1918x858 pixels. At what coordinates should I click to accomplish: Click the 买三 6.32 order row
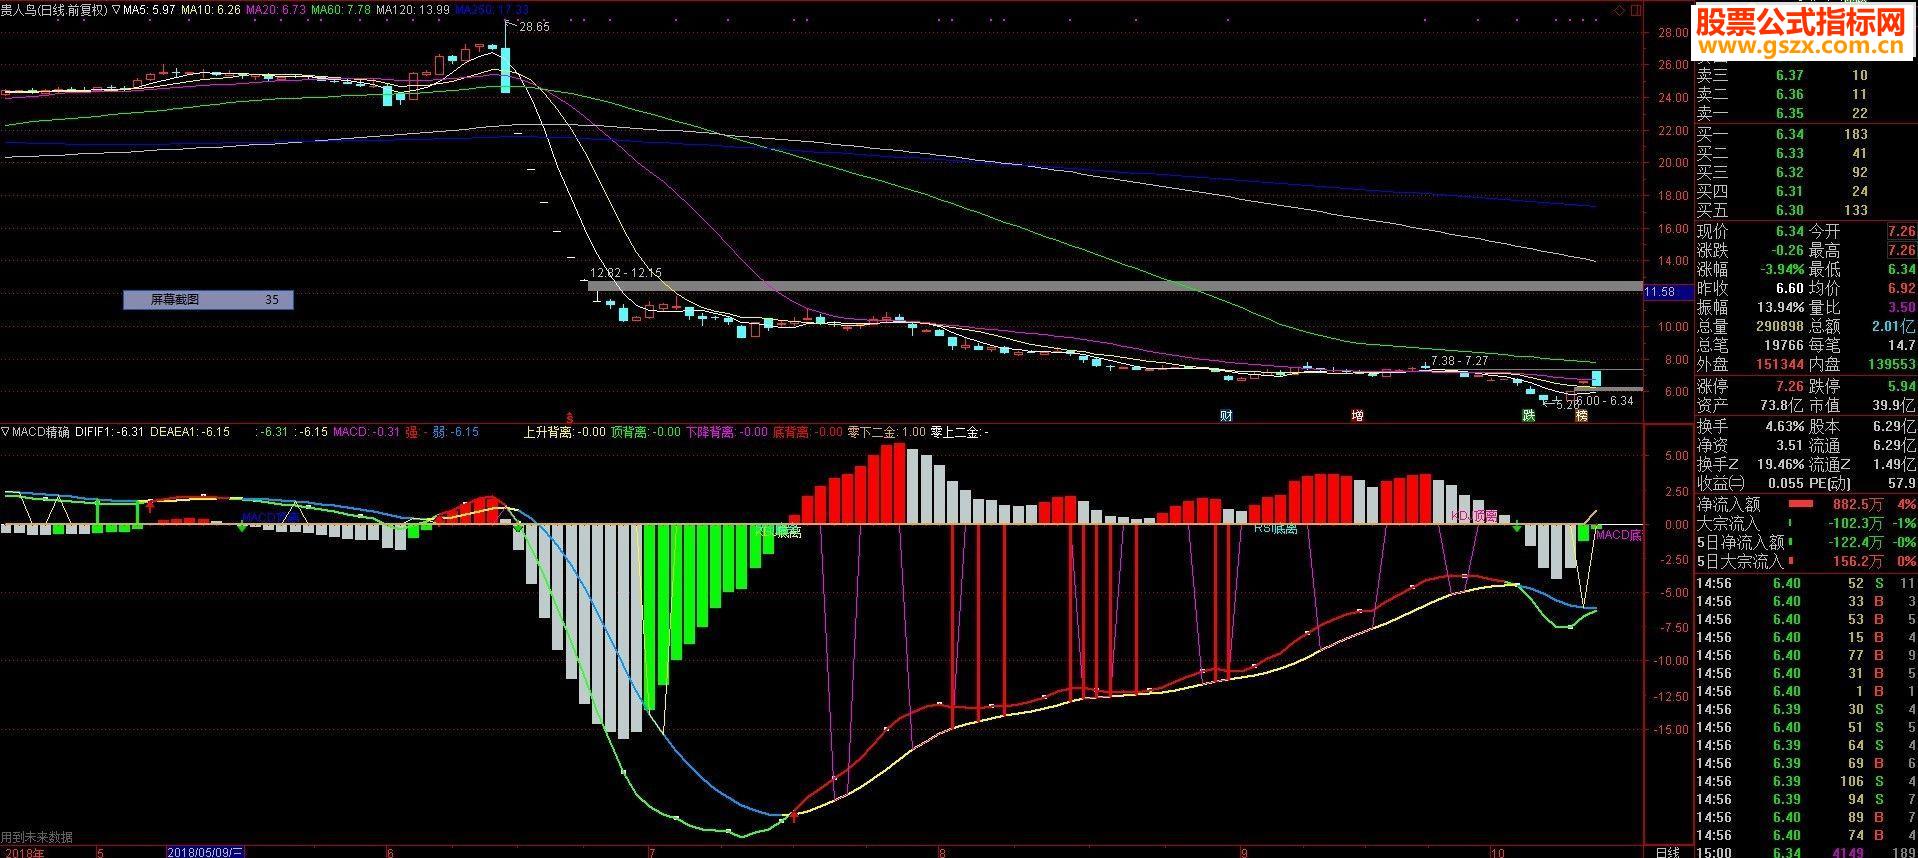(1806, 172)
